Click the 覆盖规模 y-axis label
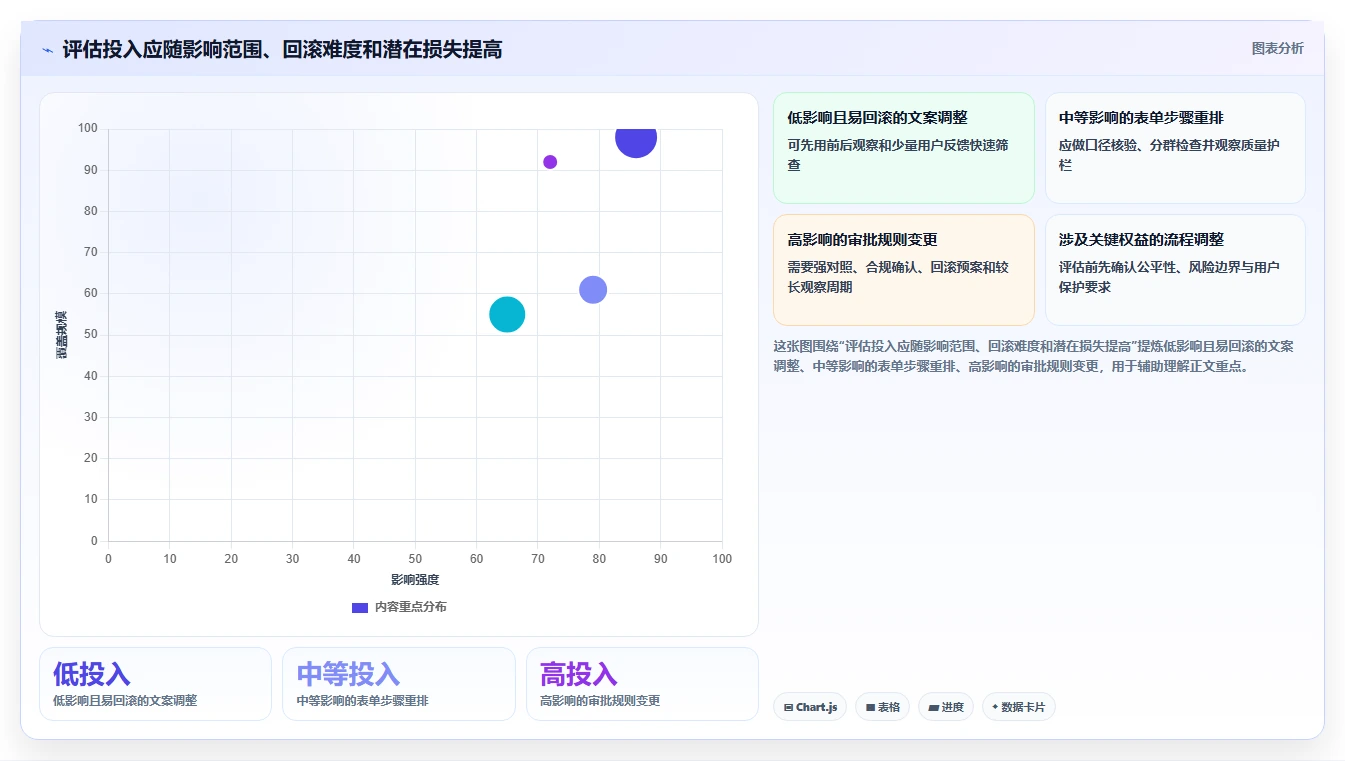Image resolution: width=1345 pixels, height=761 pixels. click(62, 335)
